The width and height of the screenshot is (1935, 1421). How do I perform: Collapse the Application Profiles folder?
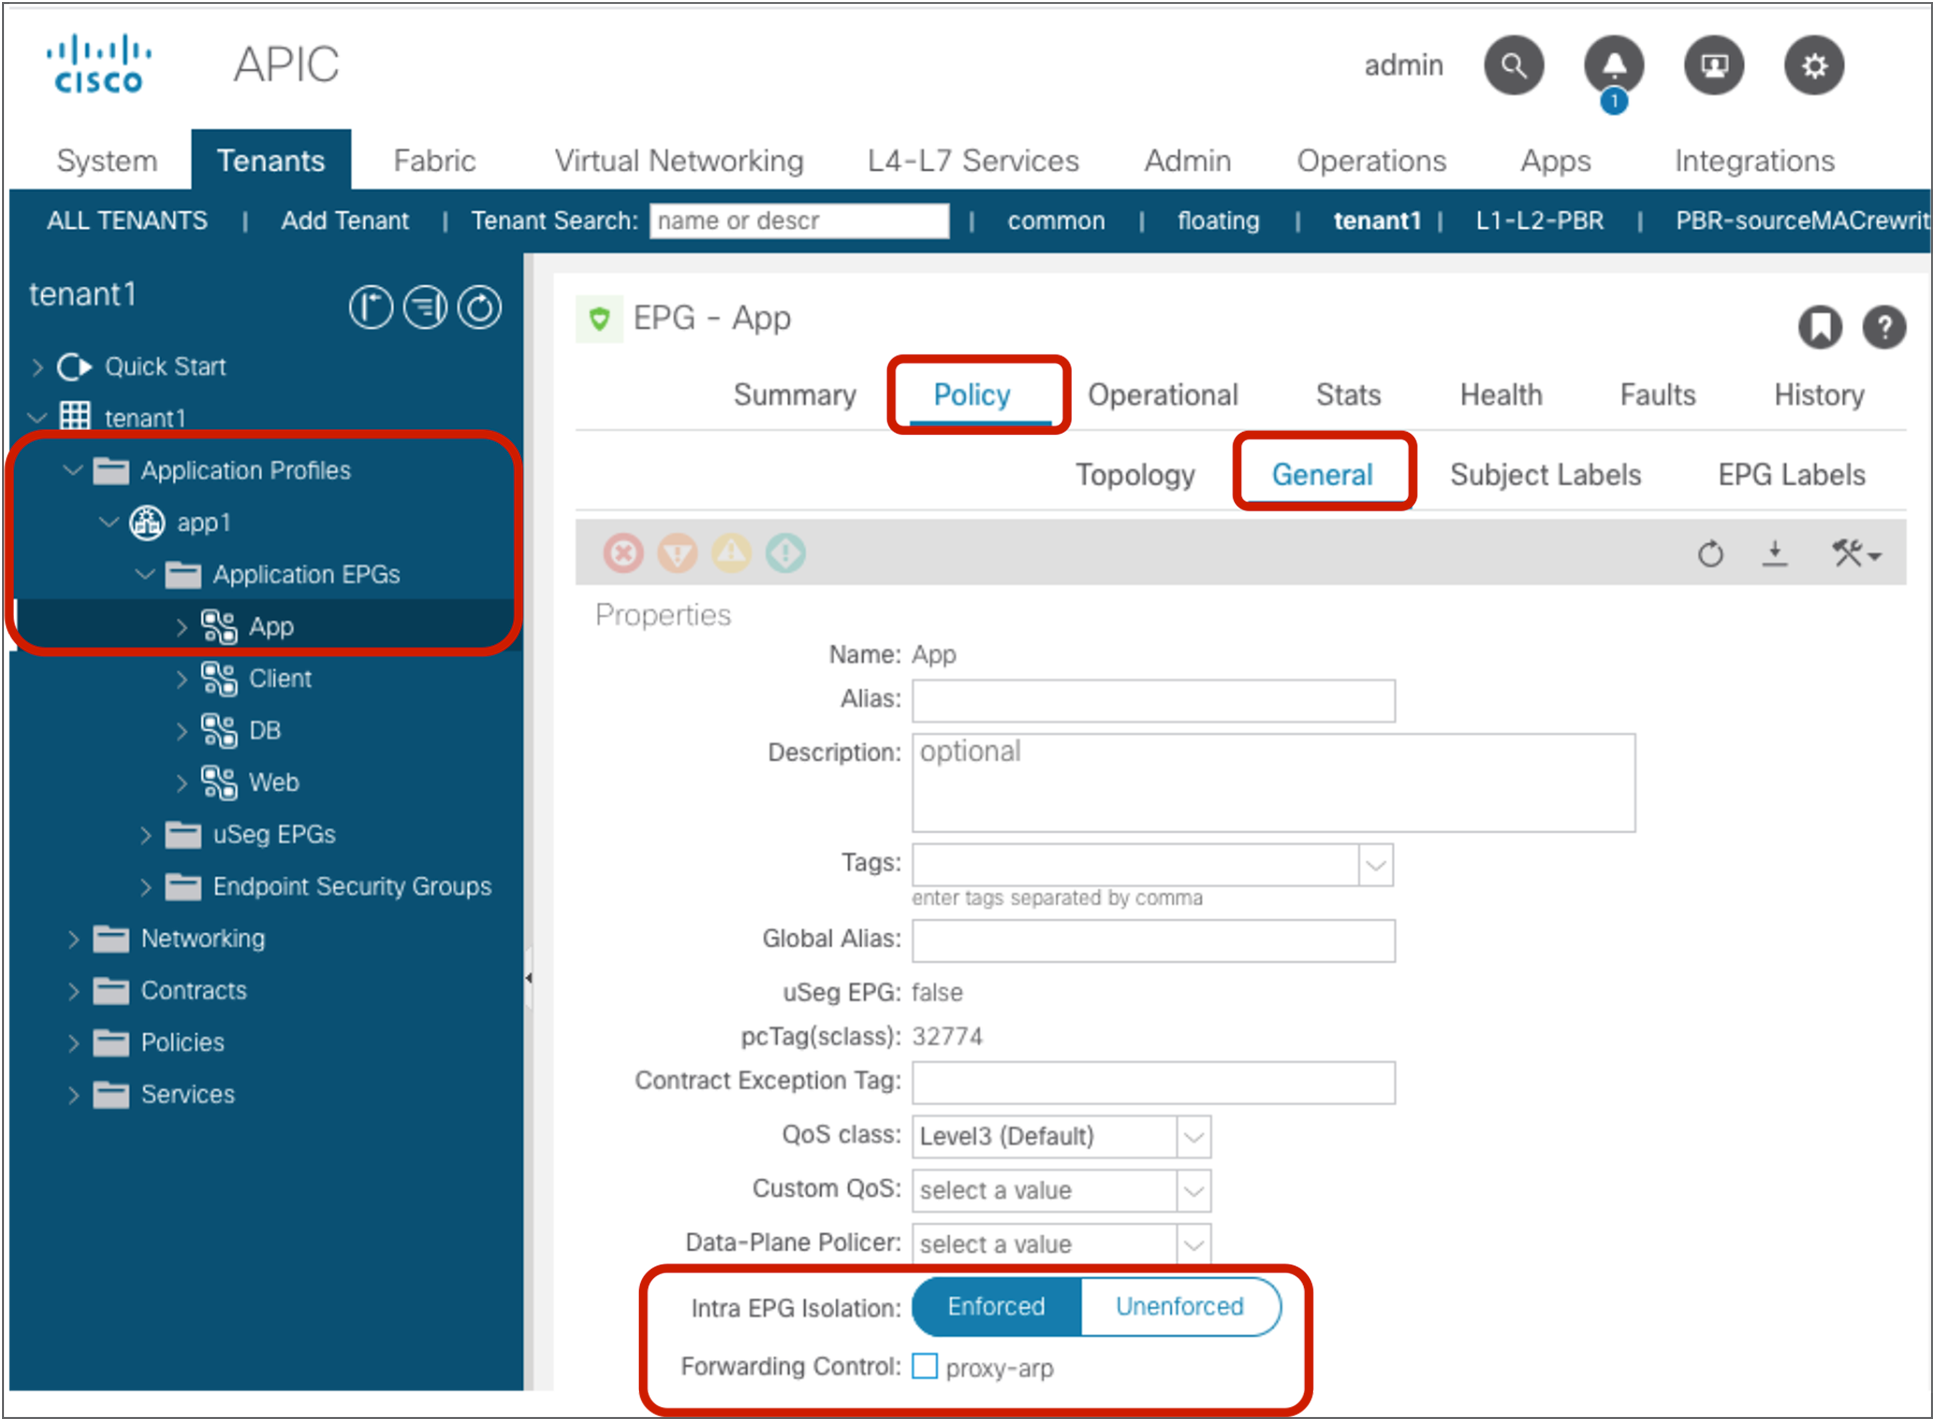[x=72, y=470]
